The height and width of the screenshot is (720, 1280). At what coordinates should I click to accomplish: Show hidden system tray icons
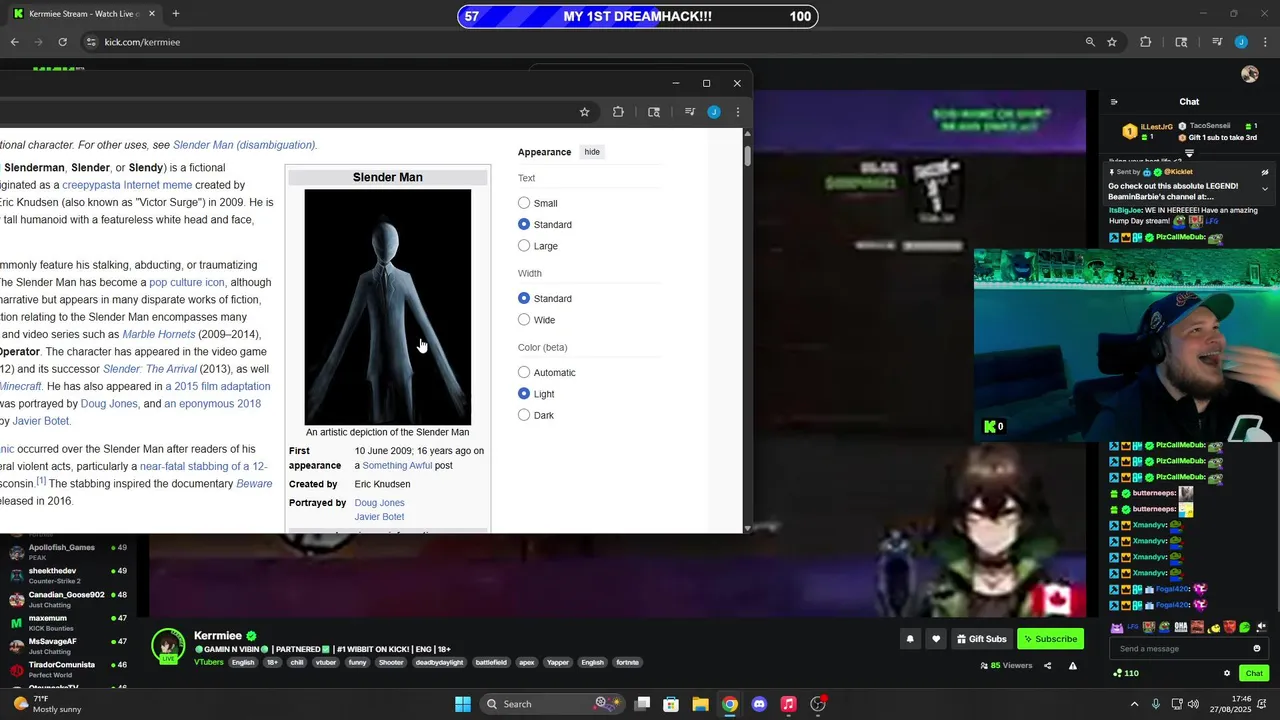[1134, 704]
